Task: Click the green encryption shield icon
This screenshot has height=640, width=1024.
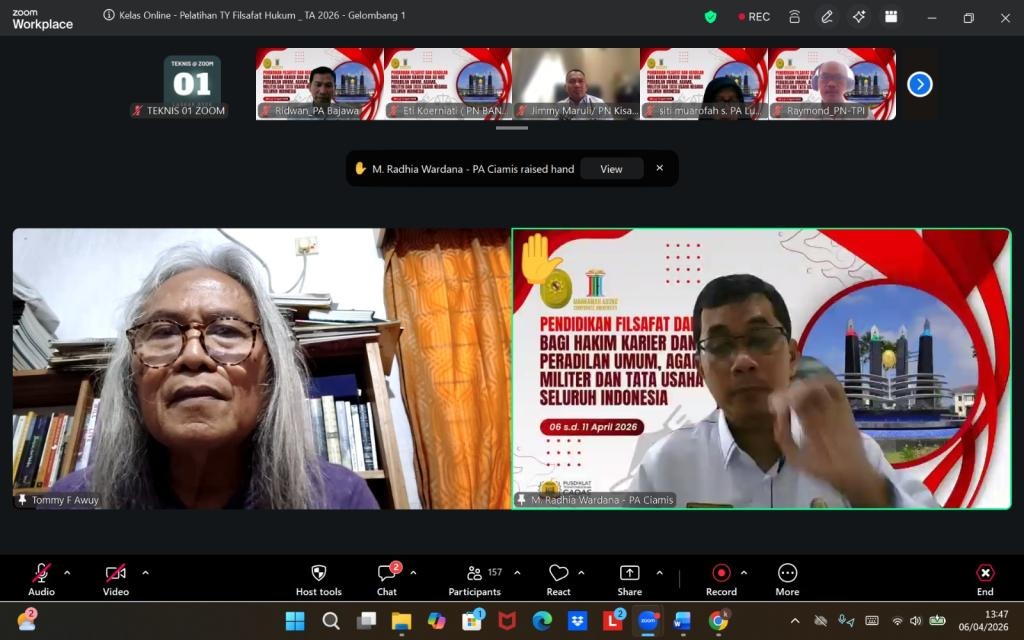Action: pos(711,17)
